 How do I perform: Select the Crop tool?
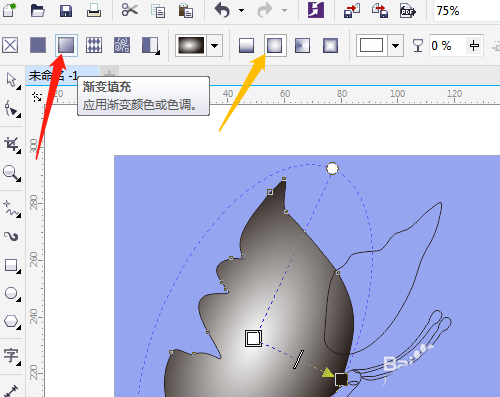(12, 145)
